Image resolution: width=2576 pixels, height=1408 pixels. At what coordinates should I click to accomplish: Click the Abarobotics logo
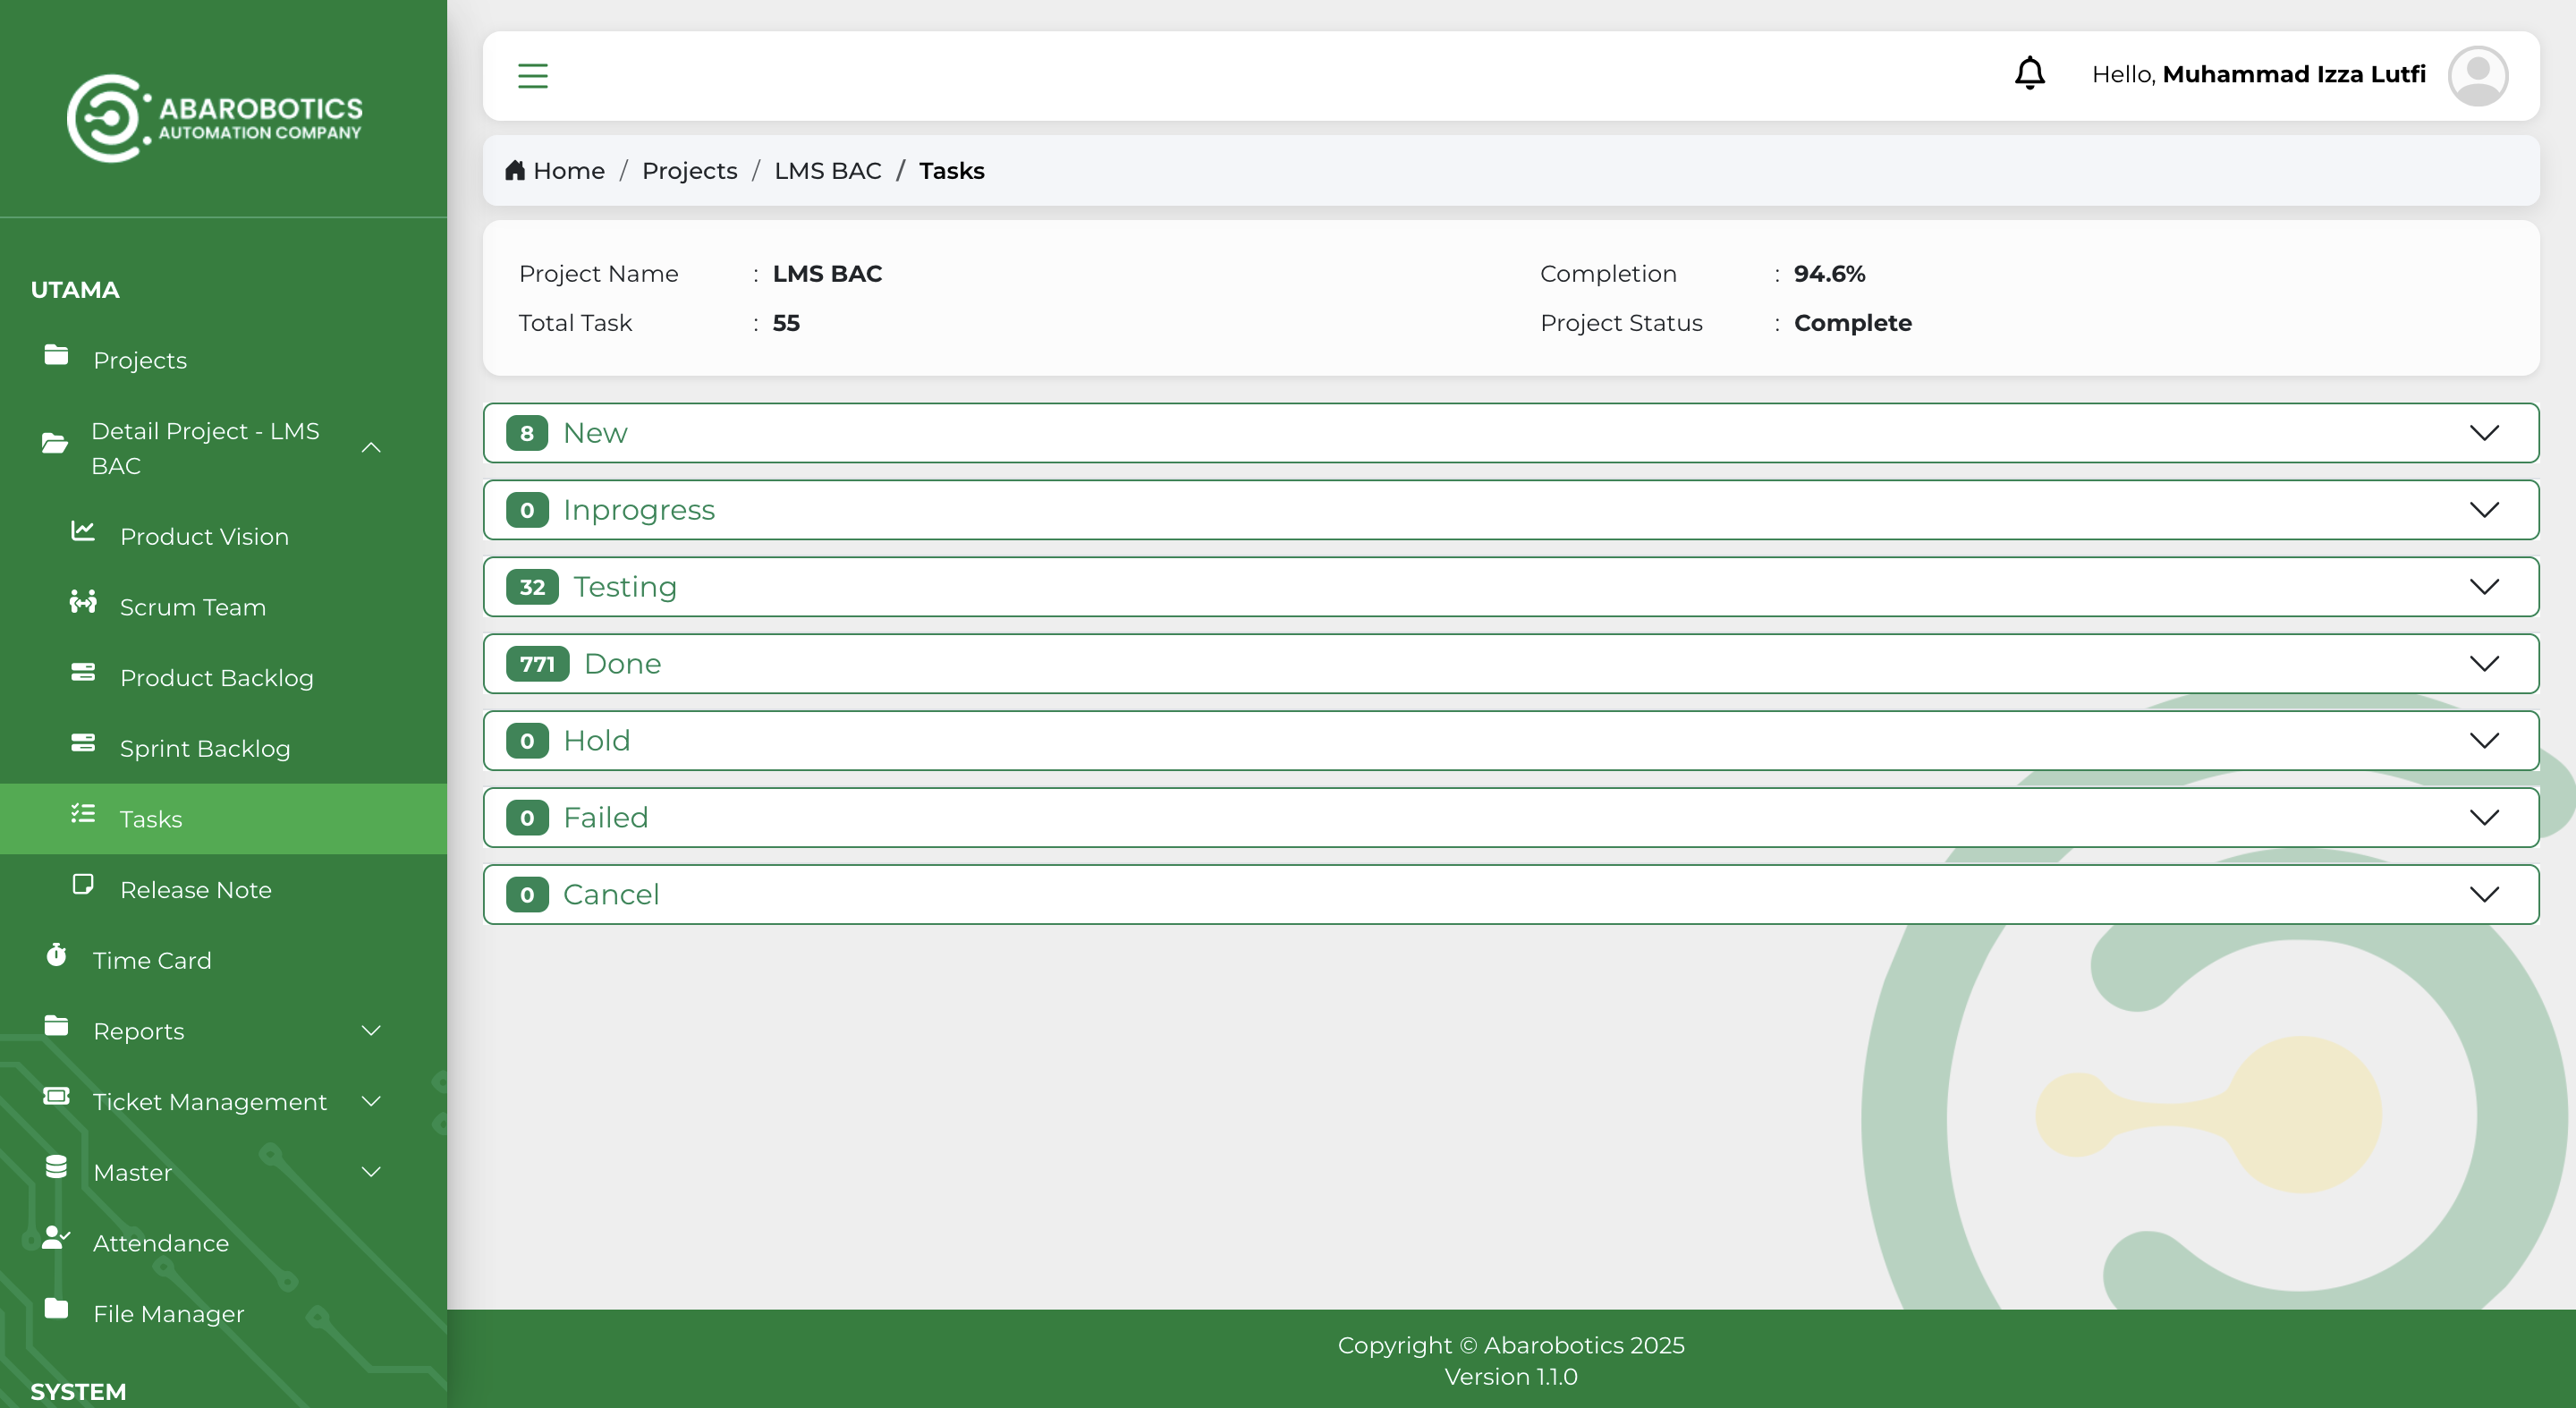point(215,118)
